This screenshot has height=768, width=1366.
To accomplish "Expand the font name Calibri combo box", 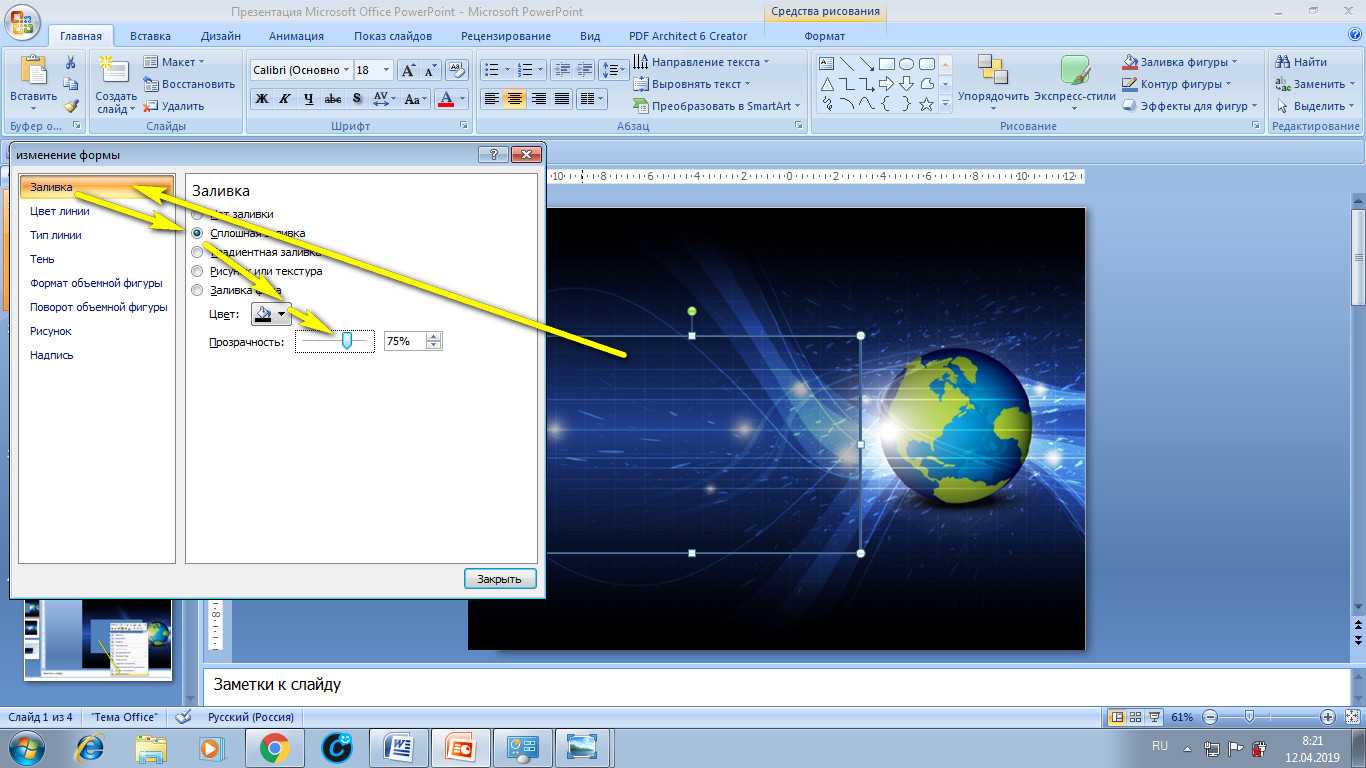I will click(x=346, y=70).
